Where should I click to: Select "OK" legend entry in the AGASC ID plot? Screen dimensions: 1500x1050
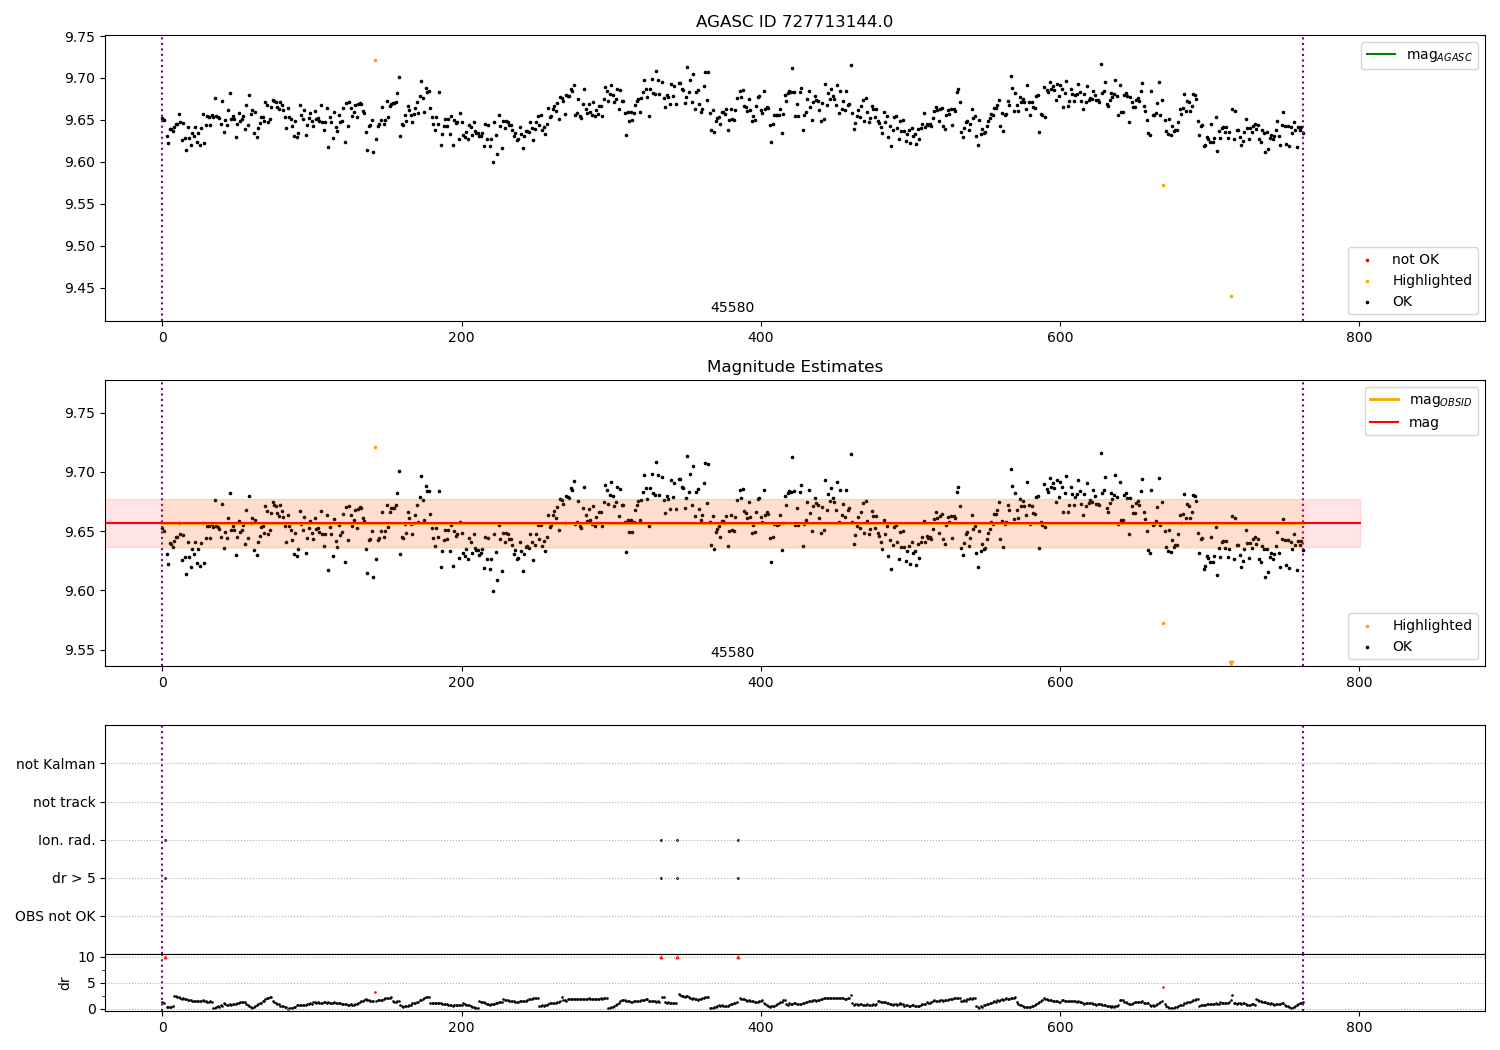1402,301
